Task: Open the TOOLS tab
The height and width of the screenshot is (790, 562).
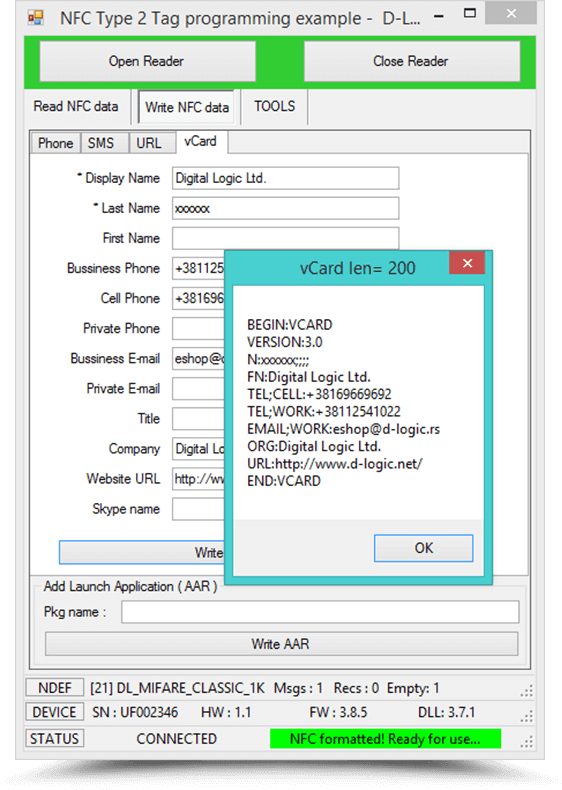Action: pyautogui.click(x=274, y=106)
